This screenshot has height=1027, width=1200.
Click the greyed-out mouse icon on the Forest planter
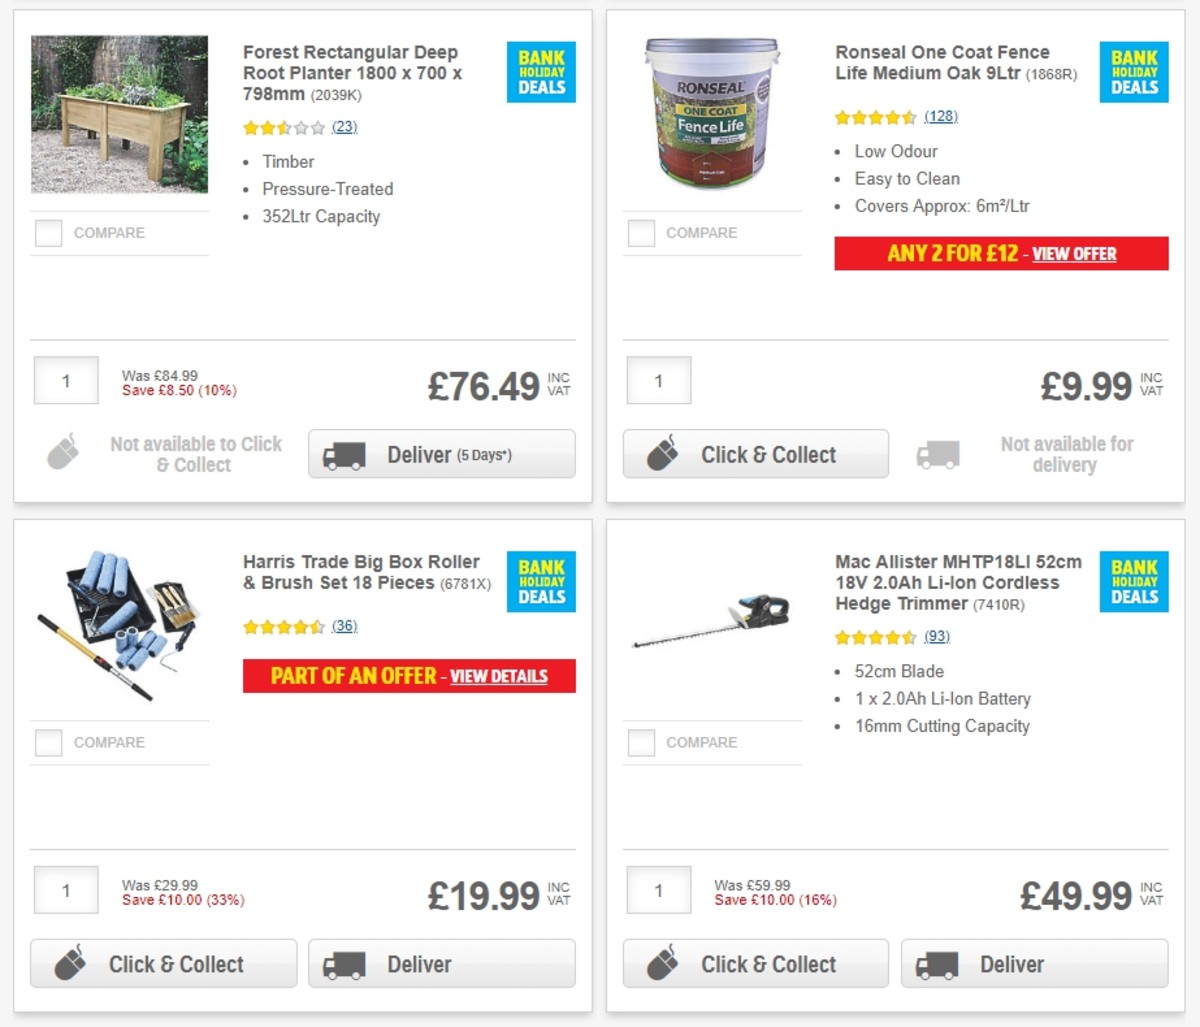pyautogui.click(x=64, y=452)
